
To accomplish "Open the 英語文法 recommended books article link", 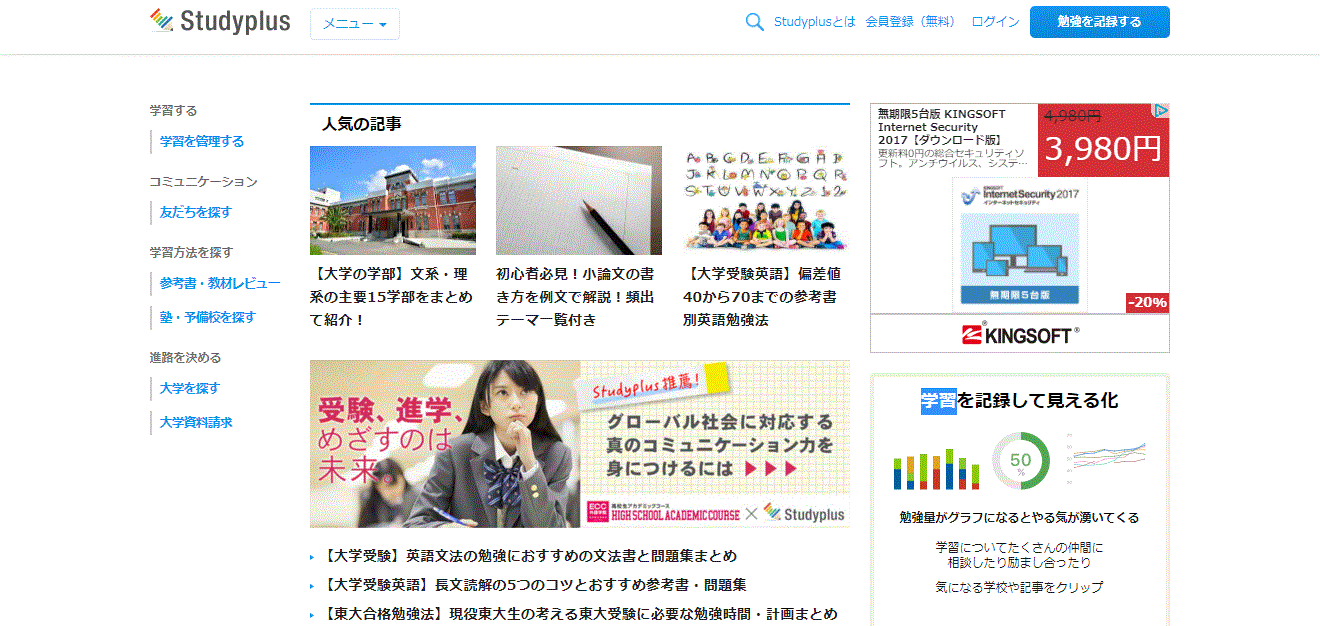I will tap(530, 556).
